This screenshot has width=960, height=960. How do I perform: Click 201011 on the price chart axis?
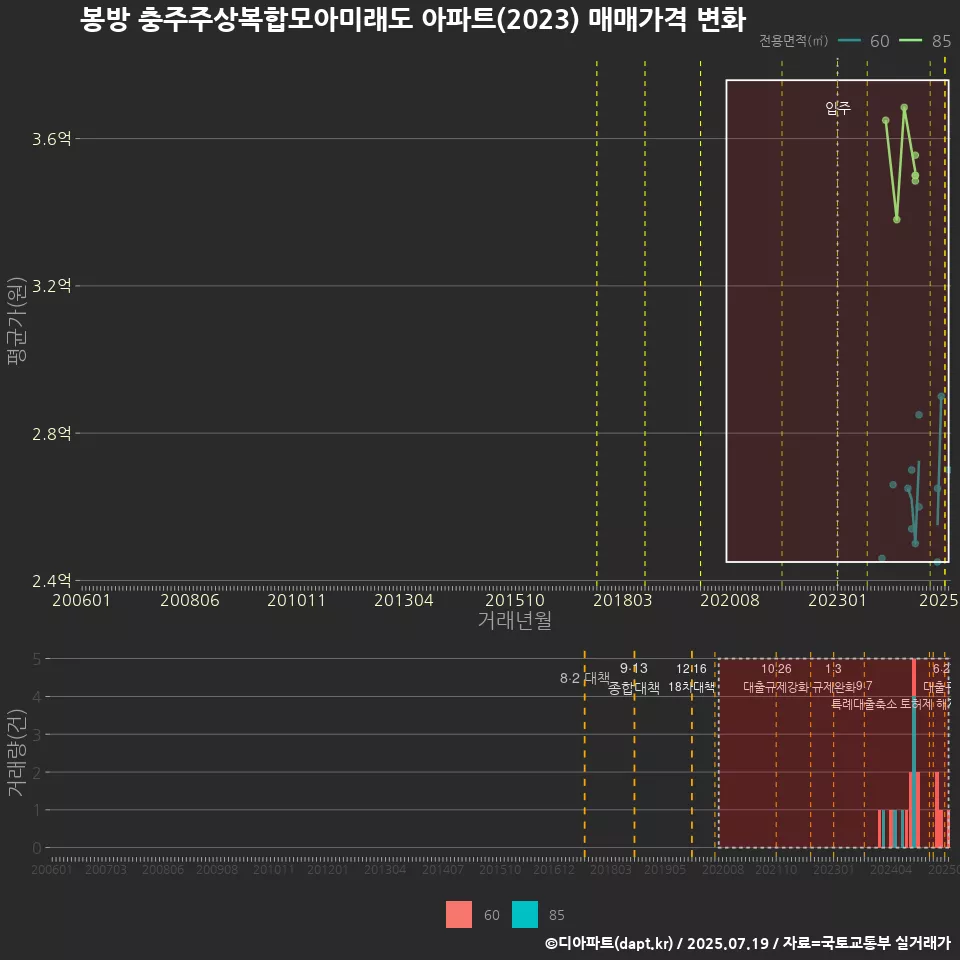click(x=296, y=600)
